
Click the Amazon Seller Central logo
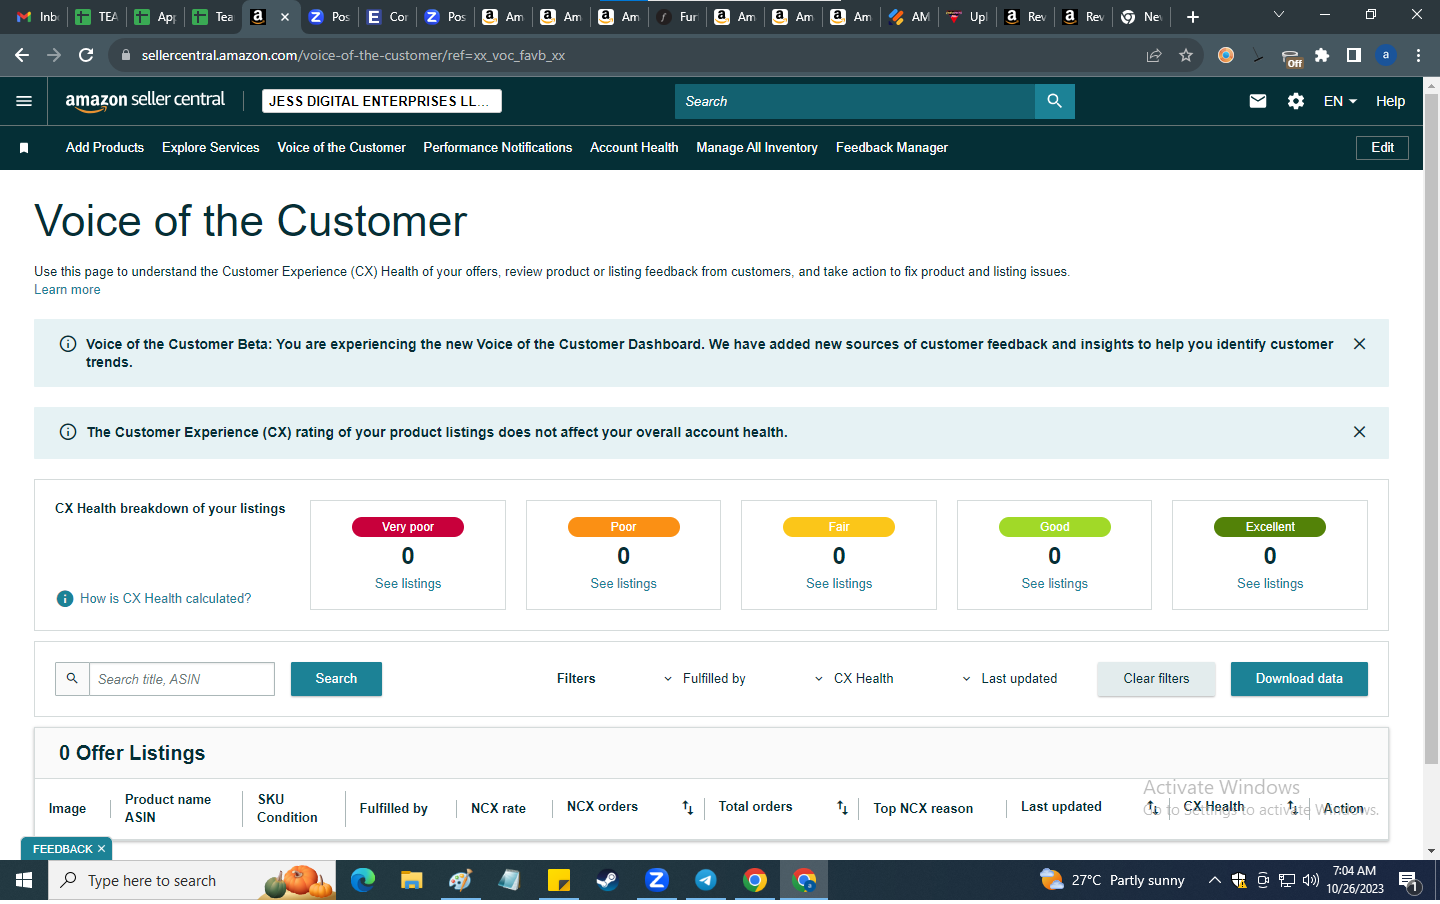tap(145, 100)
